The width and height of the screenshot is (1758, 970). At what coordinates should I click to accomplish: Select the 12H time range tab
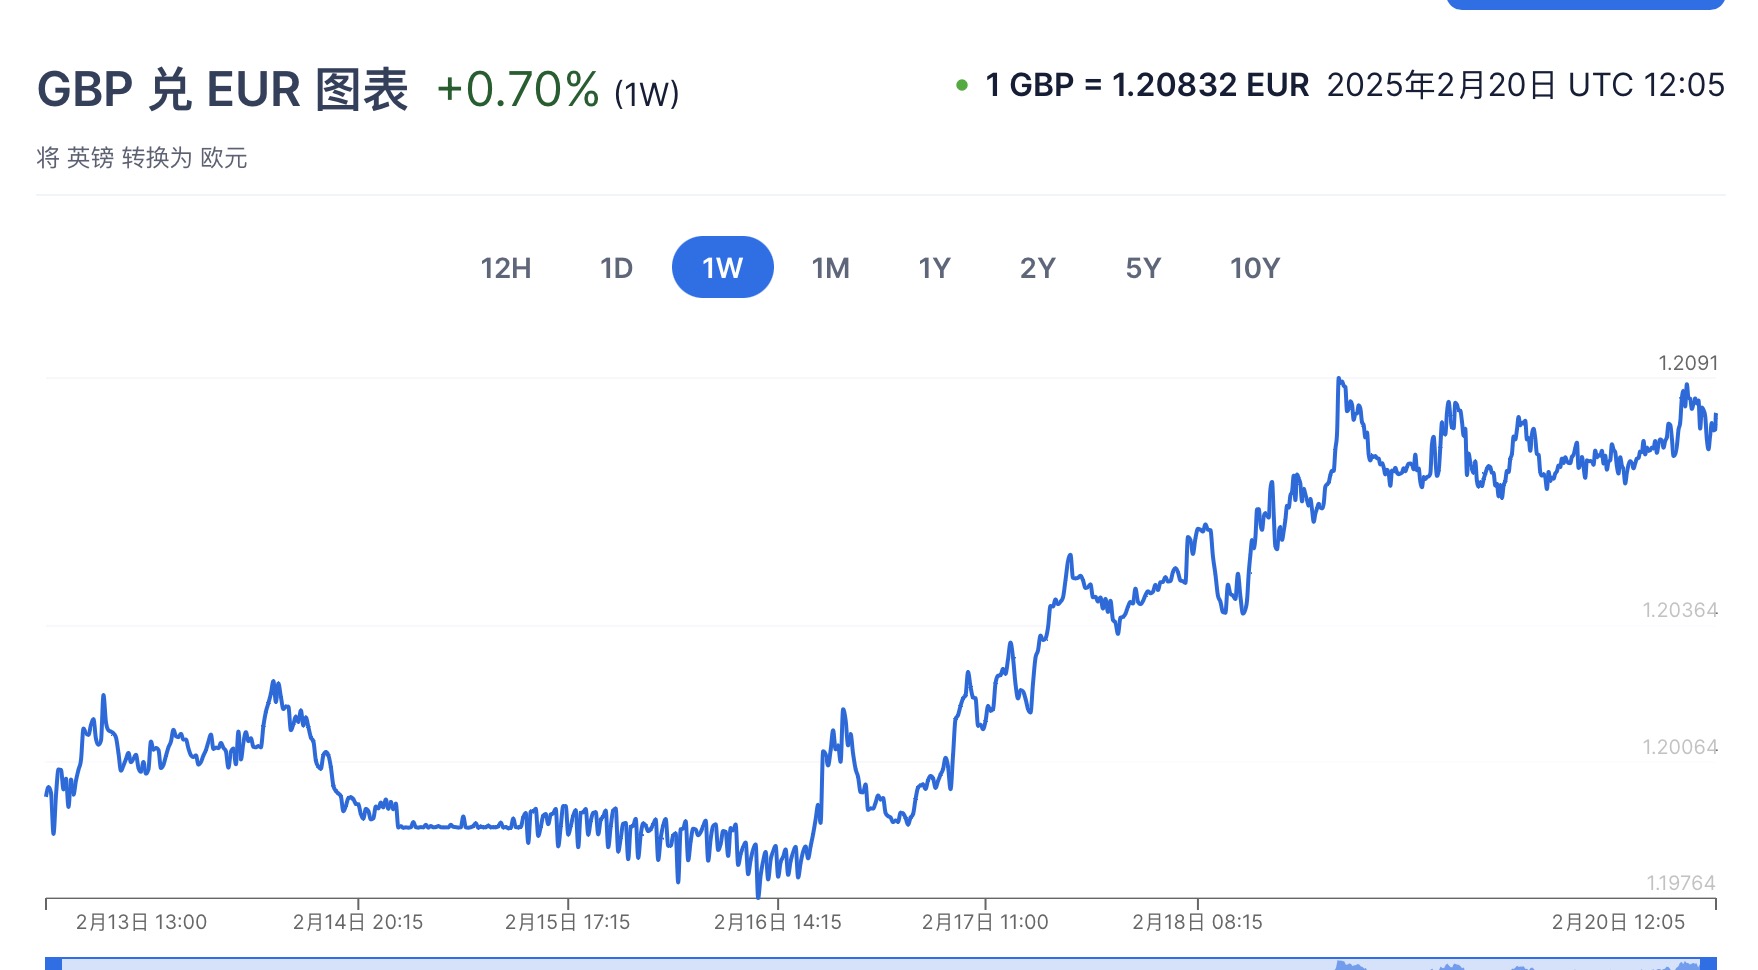tap(506, 268)
